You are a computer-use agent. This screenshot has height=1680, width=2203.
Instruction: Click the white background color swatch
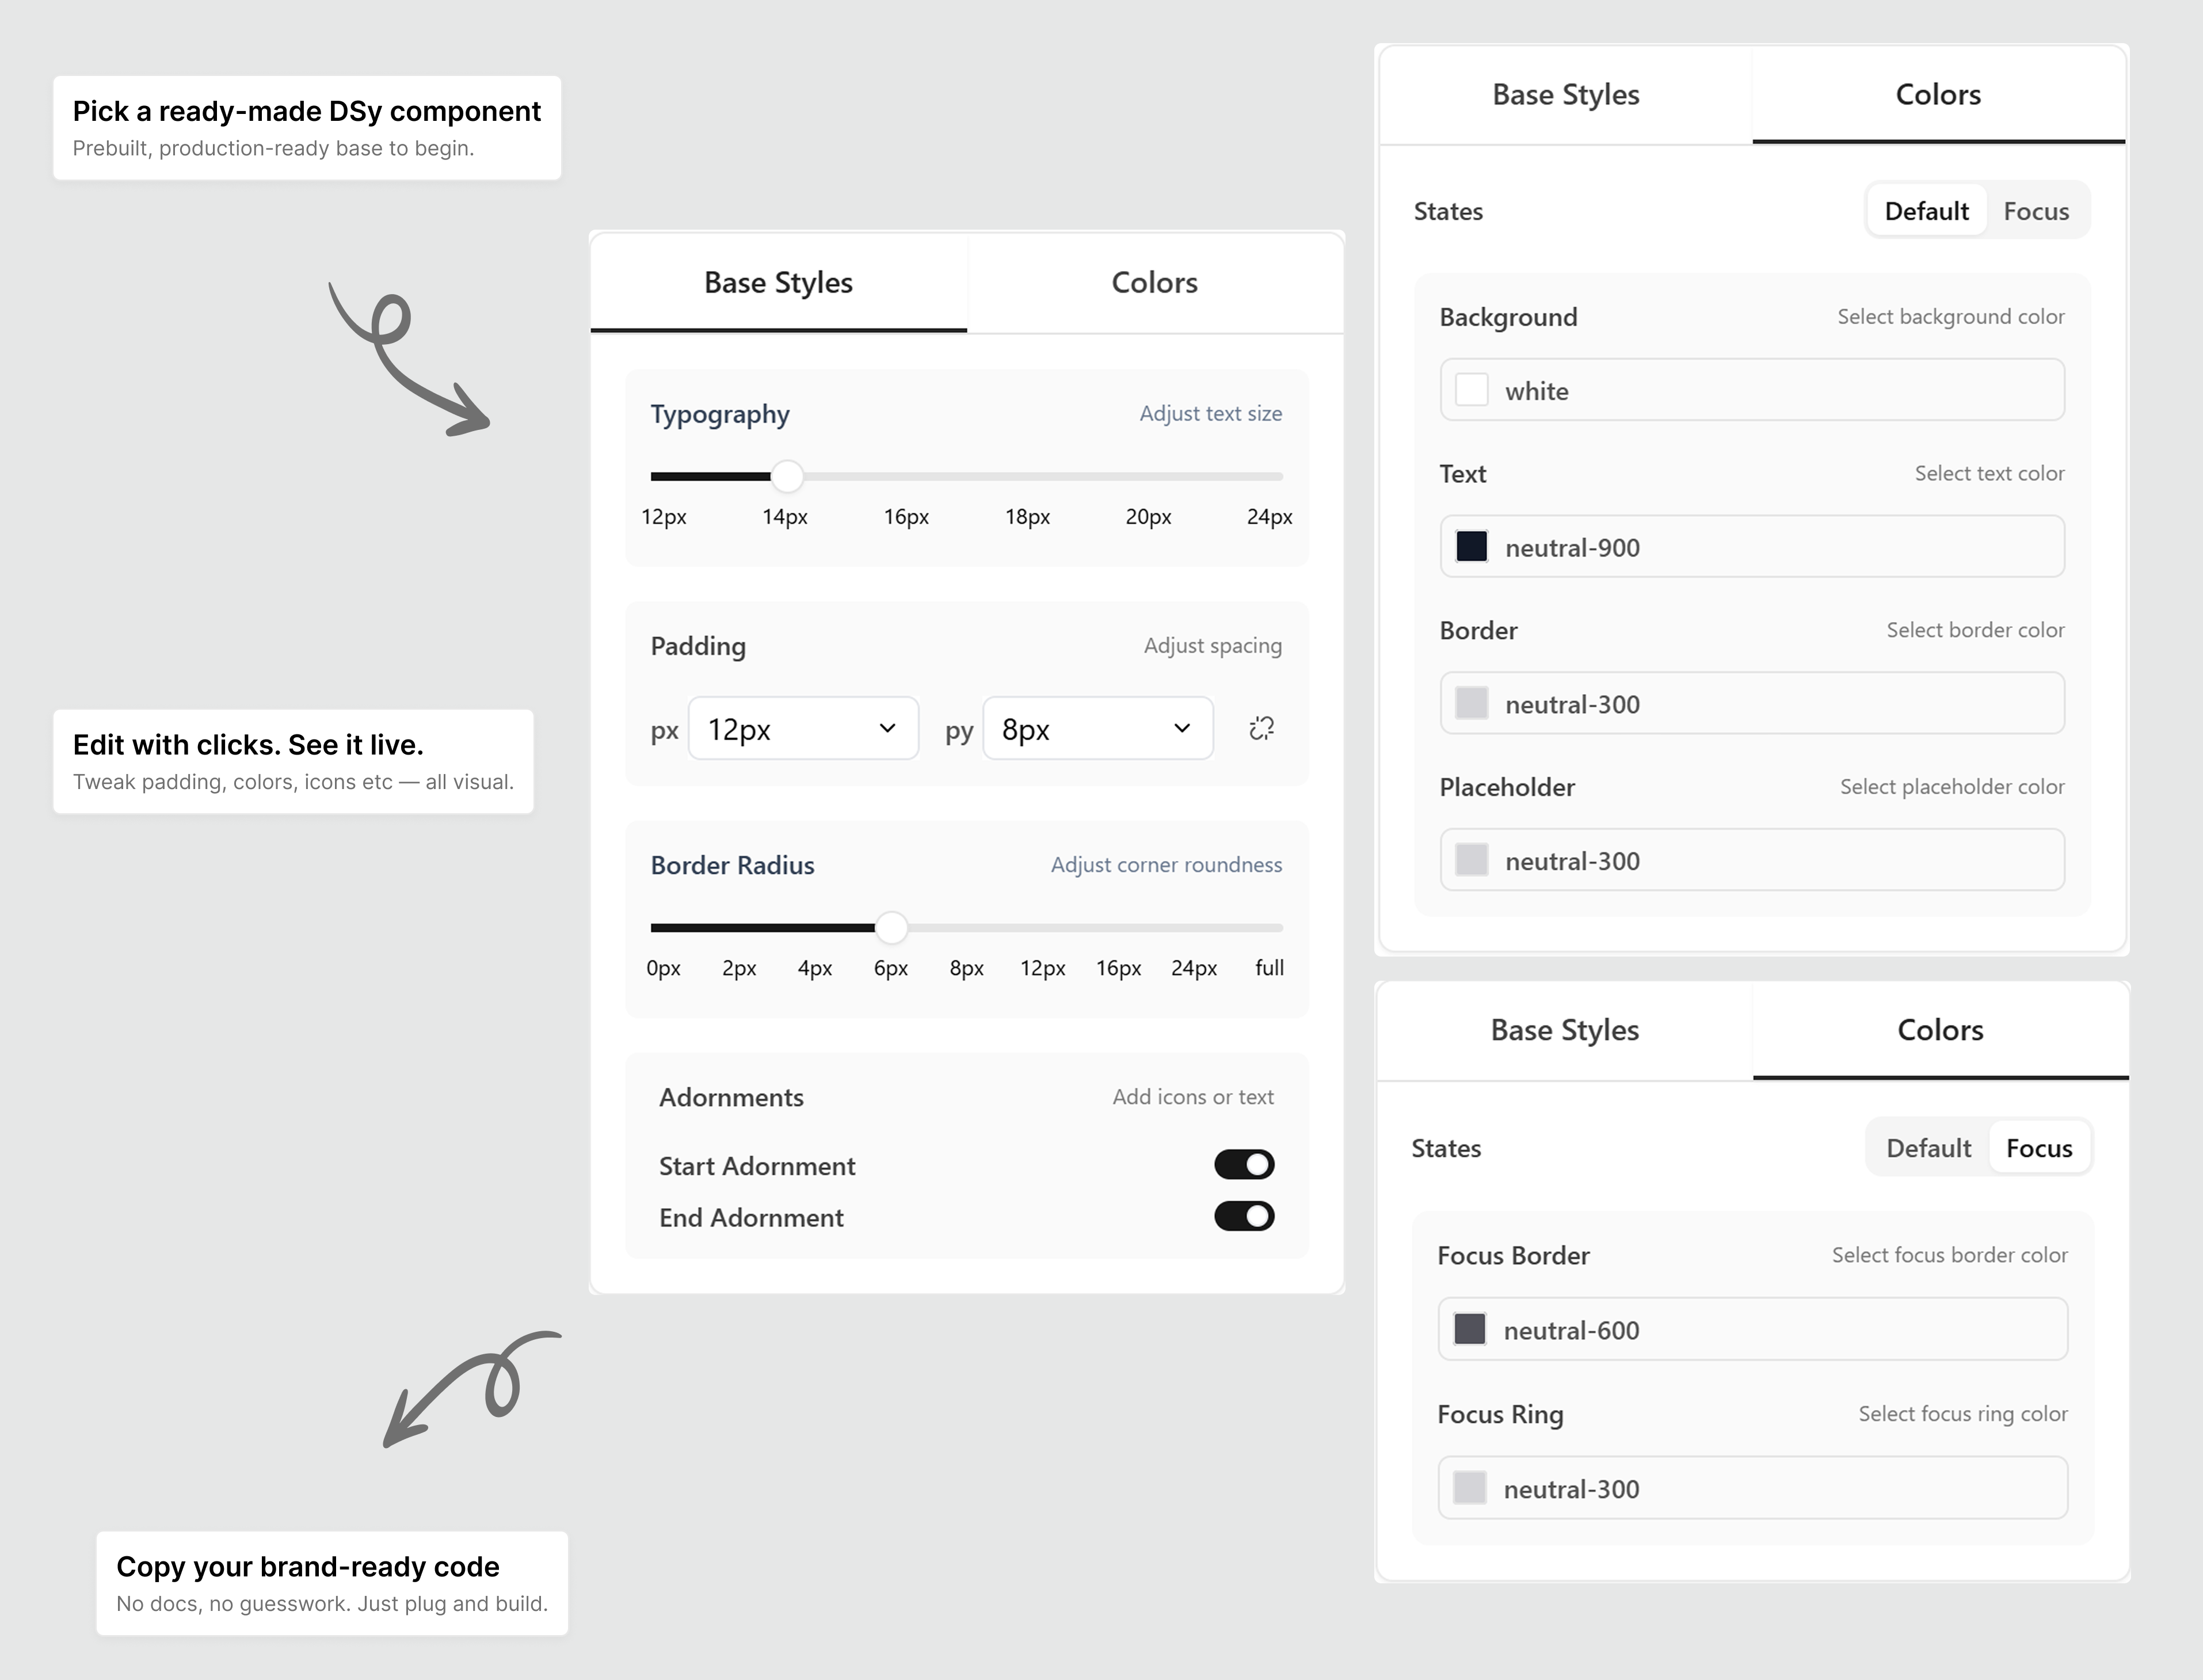pos(1471,390)
